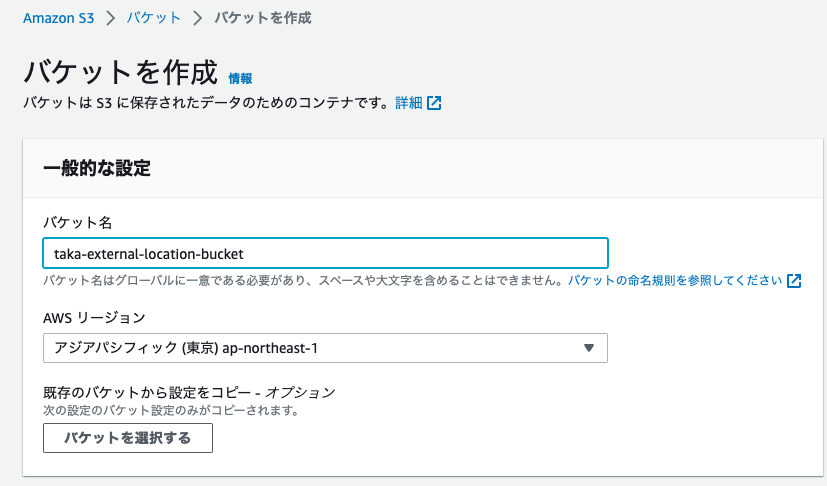Click the external link icon after 命名規則 link
Viewport: 827px width, 486px height.
794,281
